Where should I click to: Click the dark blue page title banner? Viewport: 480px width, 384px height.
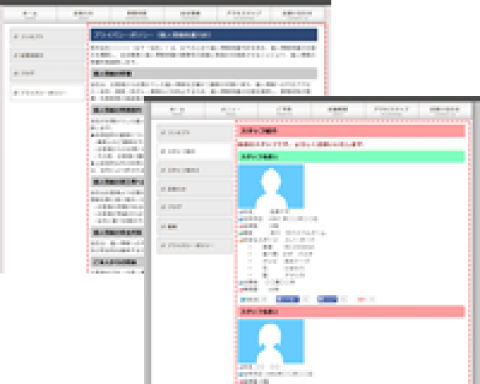pyautogui.click(x=204, y=35)
